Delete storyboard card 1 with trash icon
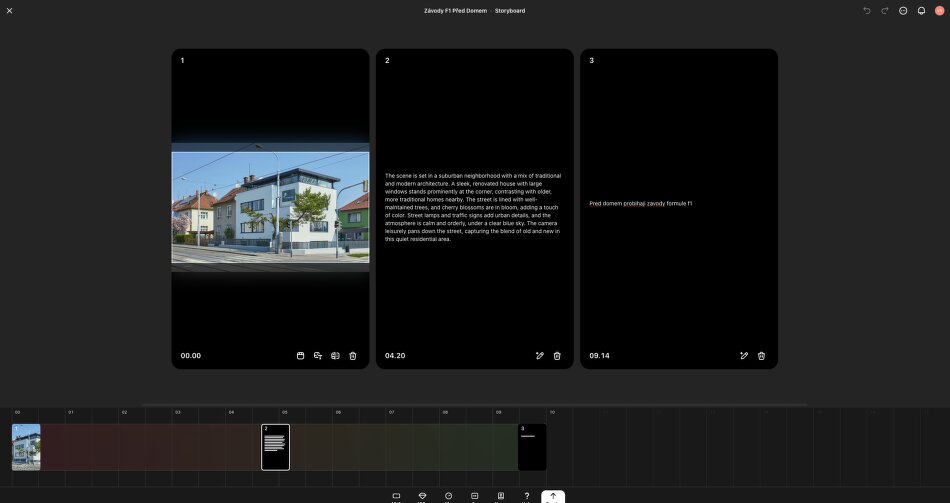Viewport: 950px width, 503px height. pyautogui.click(x=353, y=356)
